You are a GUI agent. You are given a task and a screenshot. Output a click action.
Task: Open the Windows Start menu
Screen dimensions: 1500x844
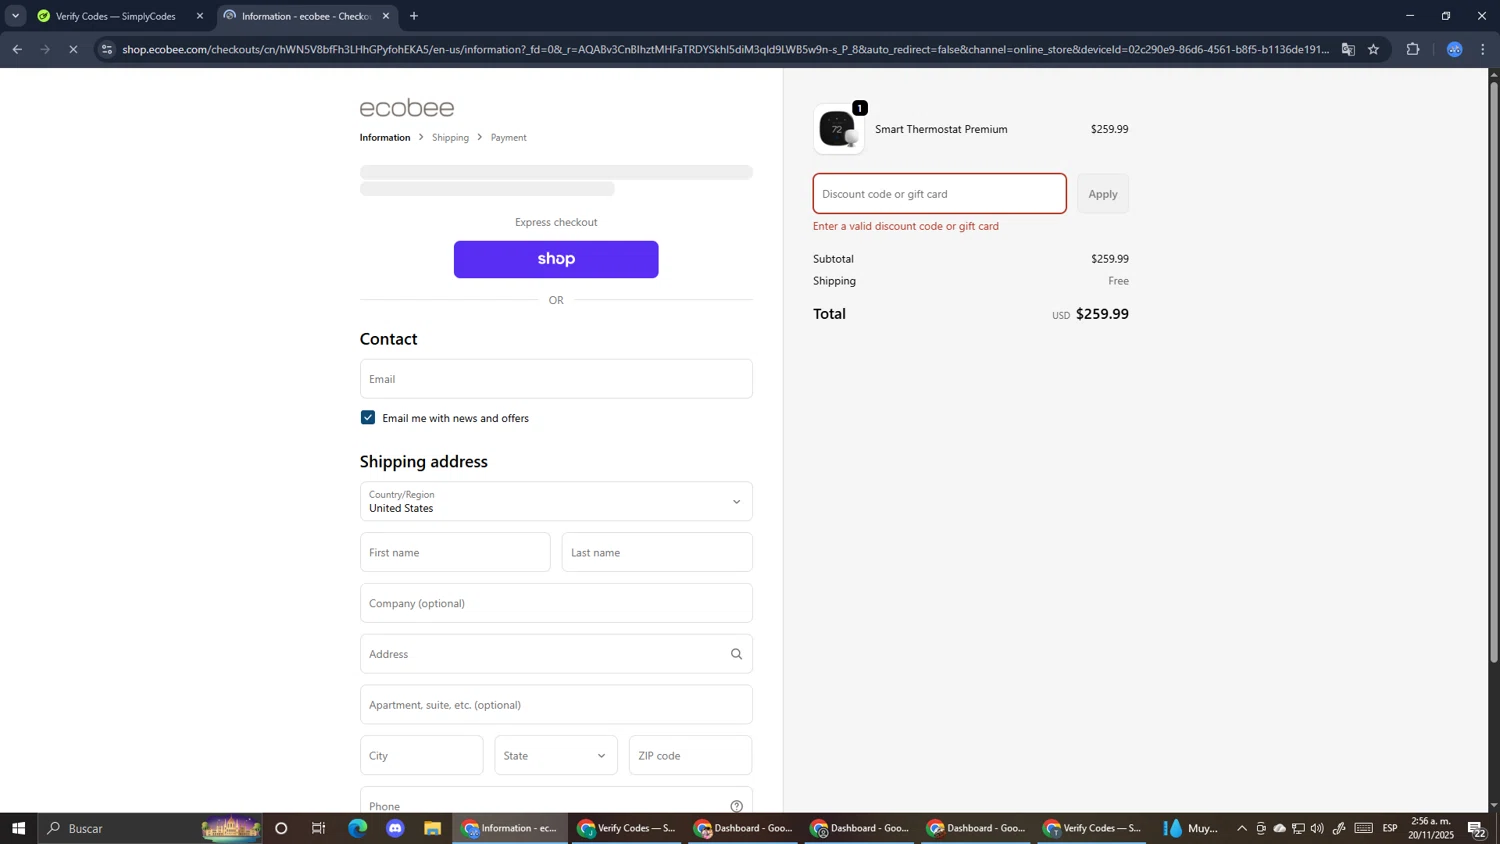(x=18, y=828)
